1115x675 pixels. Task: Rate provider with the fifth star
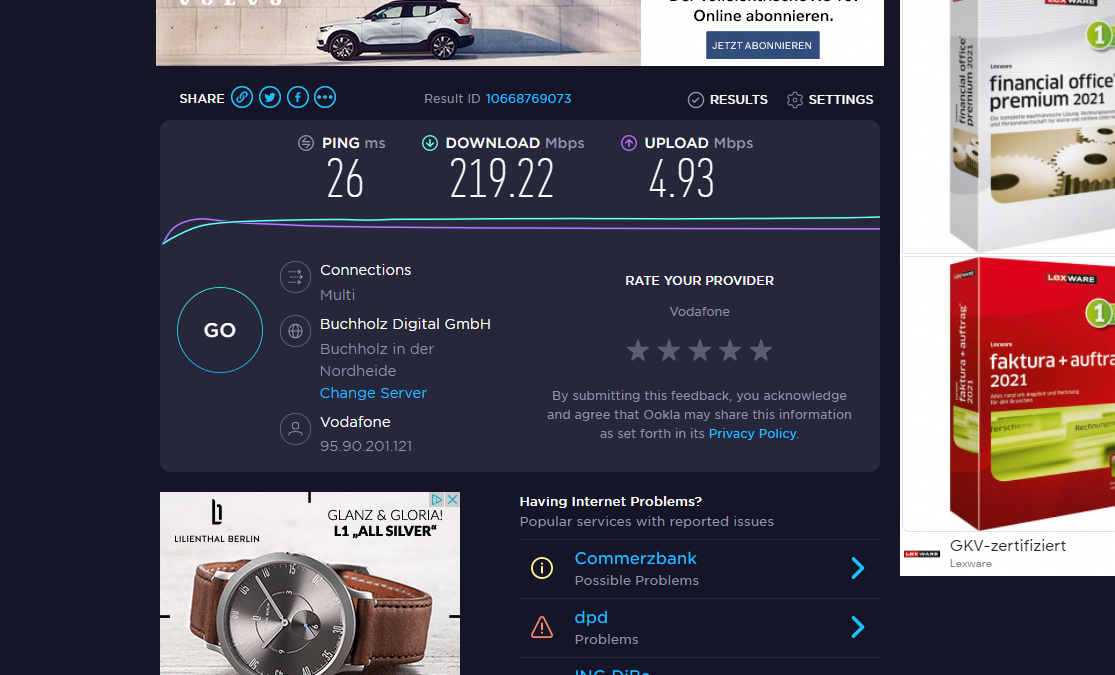tap(761, 350)
